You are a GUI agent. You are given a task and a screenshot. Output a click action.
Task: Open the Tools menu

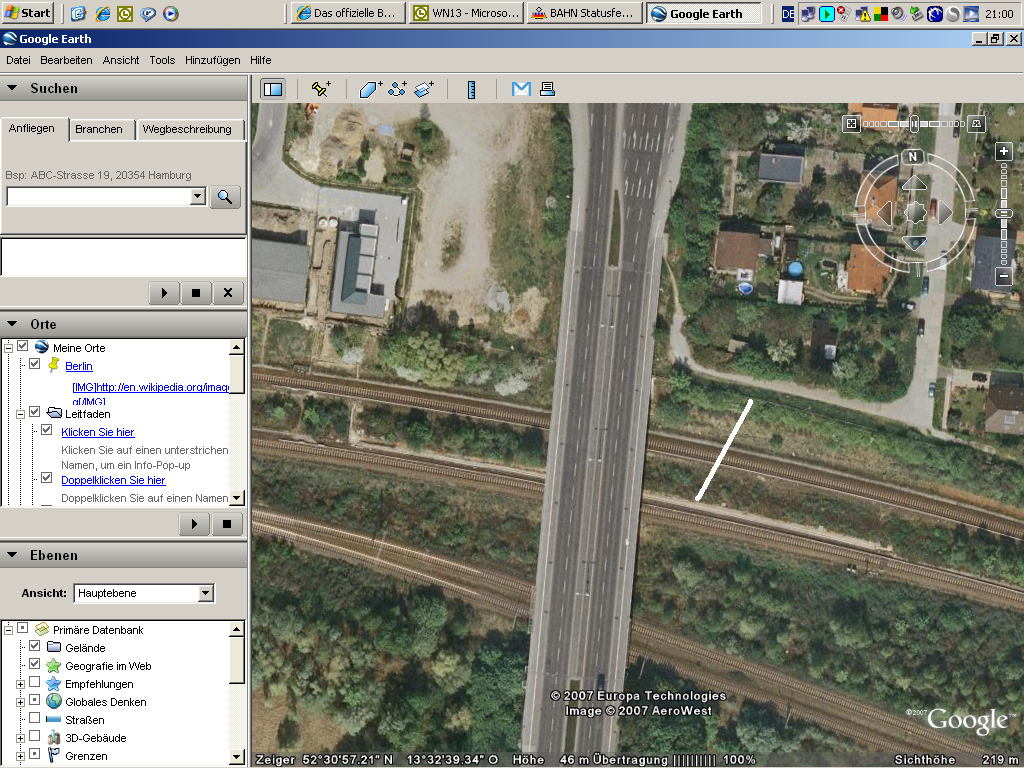point(162,60)
